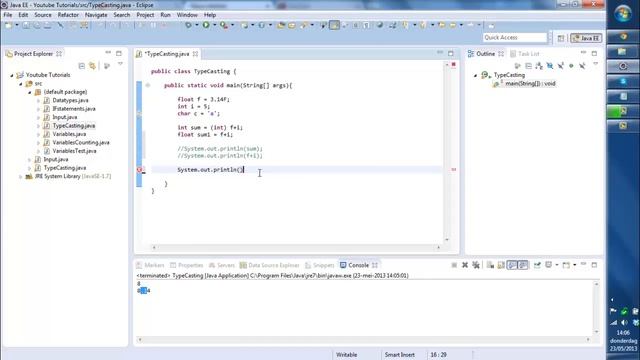Viewport: 640px width, 360px height.
Task: Open the Open Console dropdown
Action: click(x=575, y=265)
